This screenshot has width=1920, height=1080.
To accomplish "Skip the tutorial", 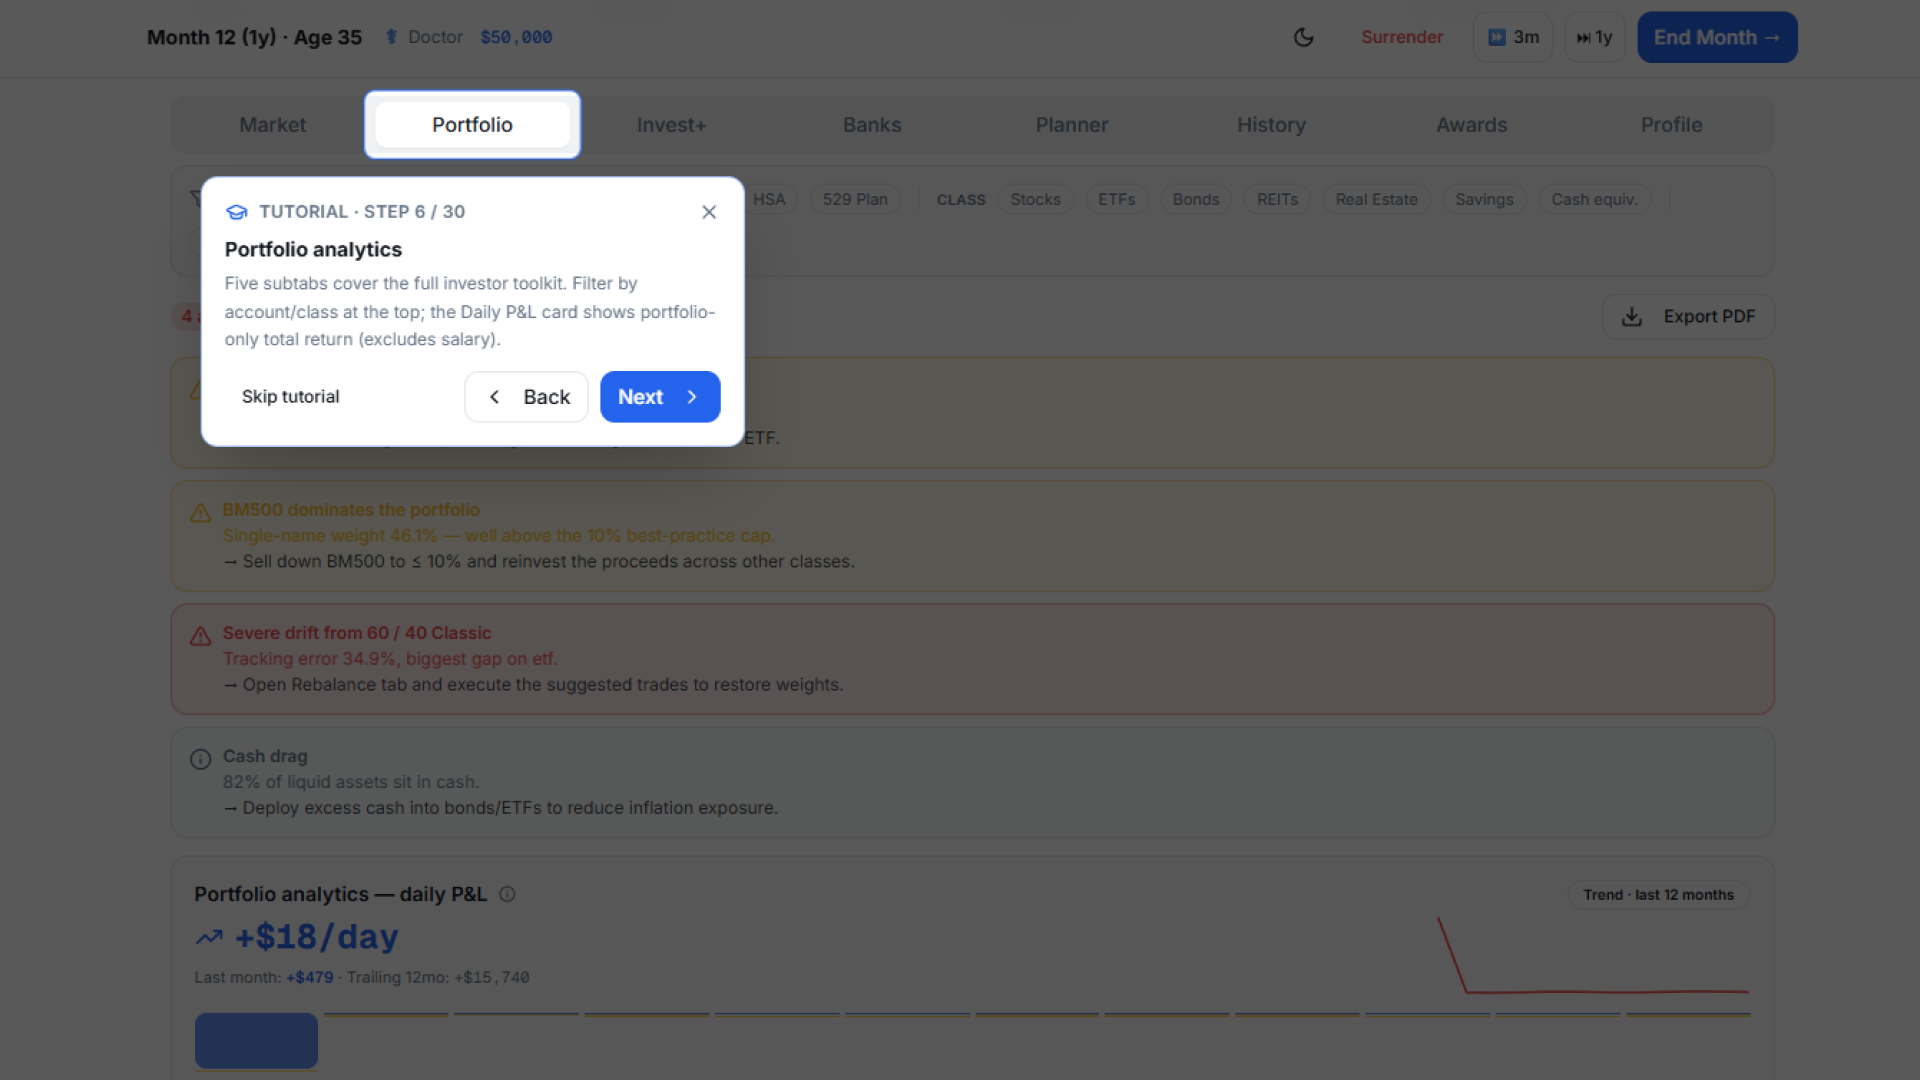I will (x=290, y=397).
